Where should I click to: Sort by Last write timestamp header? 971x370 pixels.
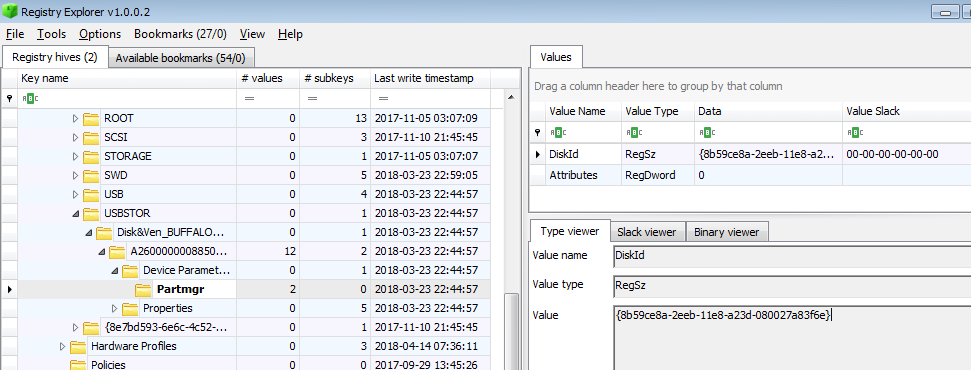pos(430,79)
